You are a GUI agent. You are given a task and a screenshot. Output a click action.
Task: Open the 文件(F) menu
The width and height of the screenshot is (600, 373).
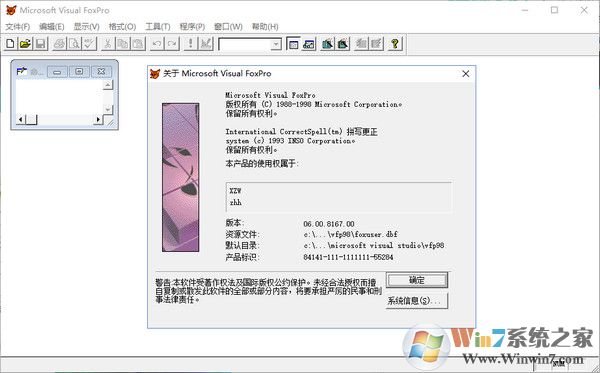(x=18, y=26)
